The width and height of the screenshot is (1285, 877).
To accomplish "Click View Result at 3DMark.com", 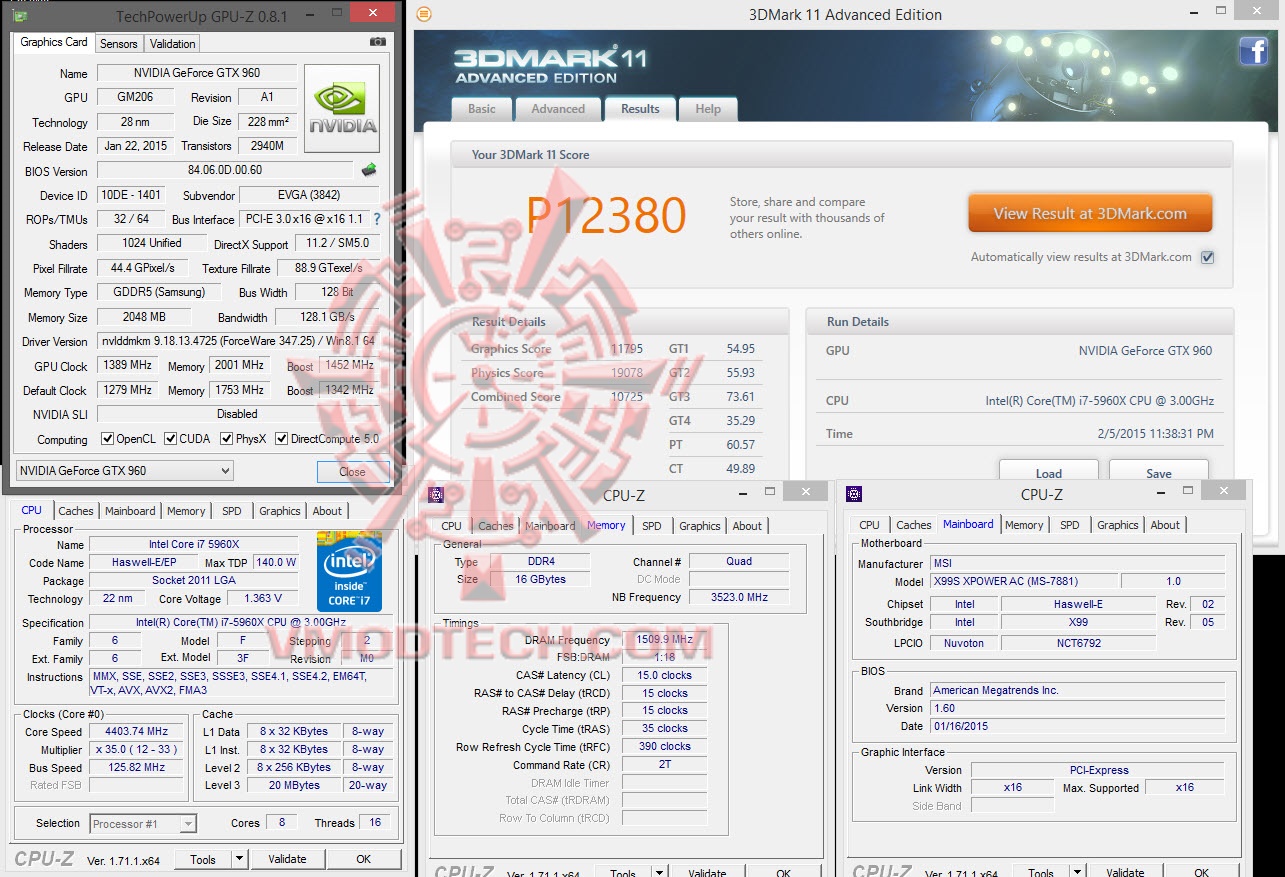I will click(1090, 213).
